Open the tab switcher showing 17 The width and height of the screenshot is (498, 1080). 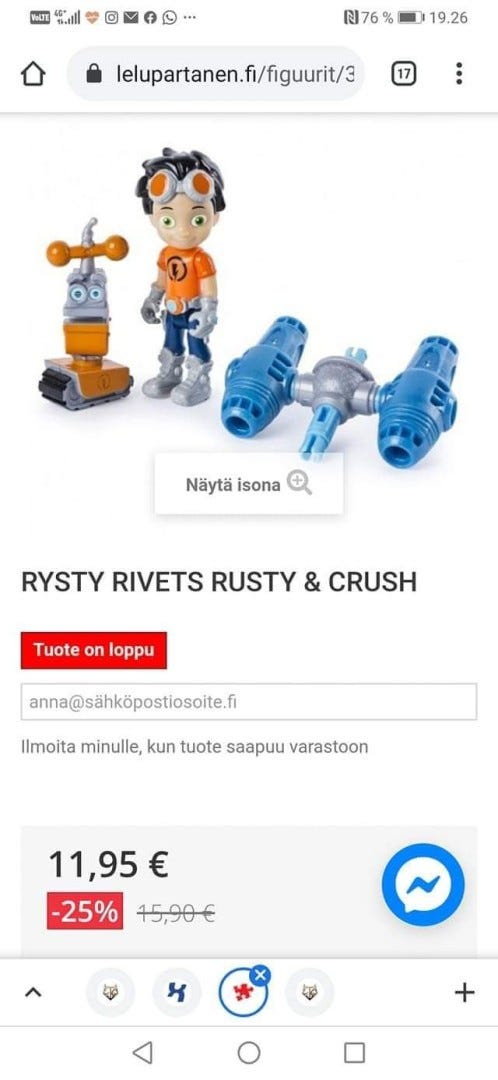(x=404, y=74)
